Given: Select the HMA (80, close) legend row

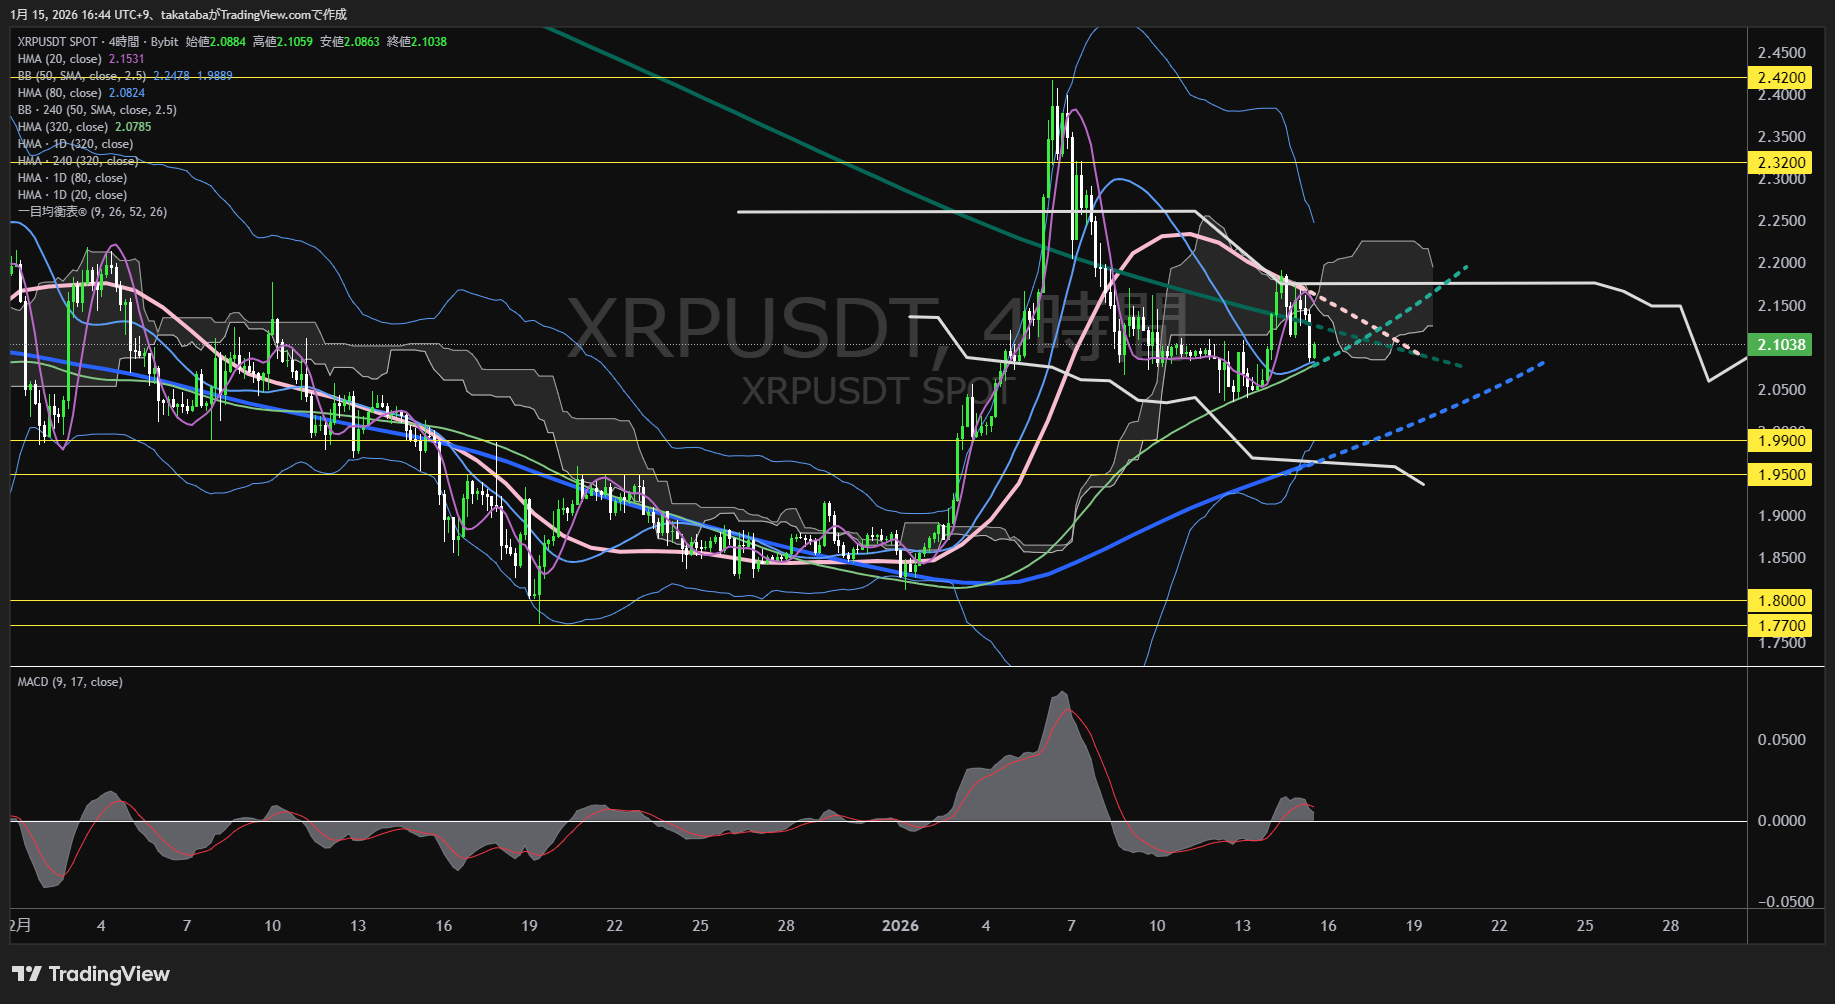Looking at the screenshot, I should (x=81, y=93).
